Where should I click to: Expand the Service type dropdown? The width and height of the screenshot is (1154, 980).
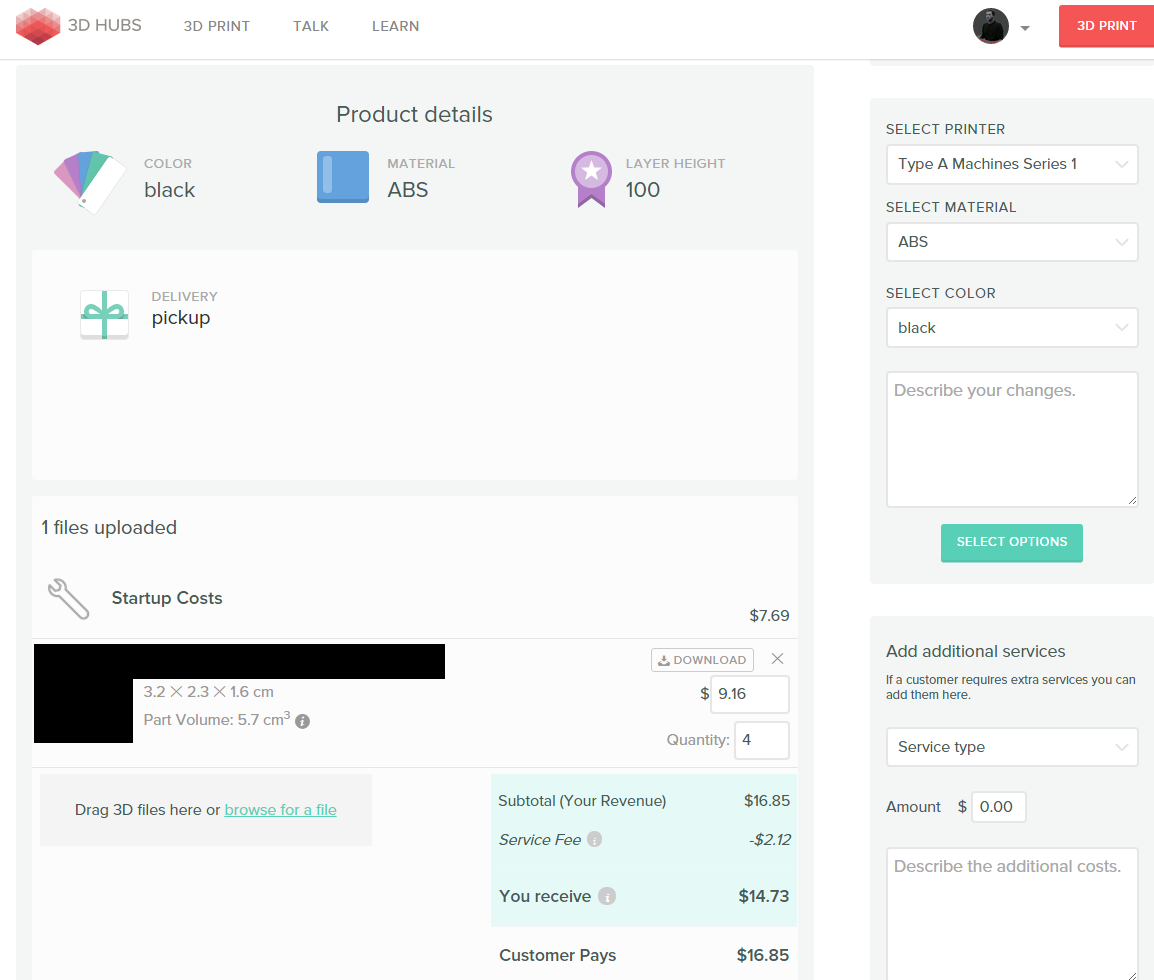[1011, 747]
